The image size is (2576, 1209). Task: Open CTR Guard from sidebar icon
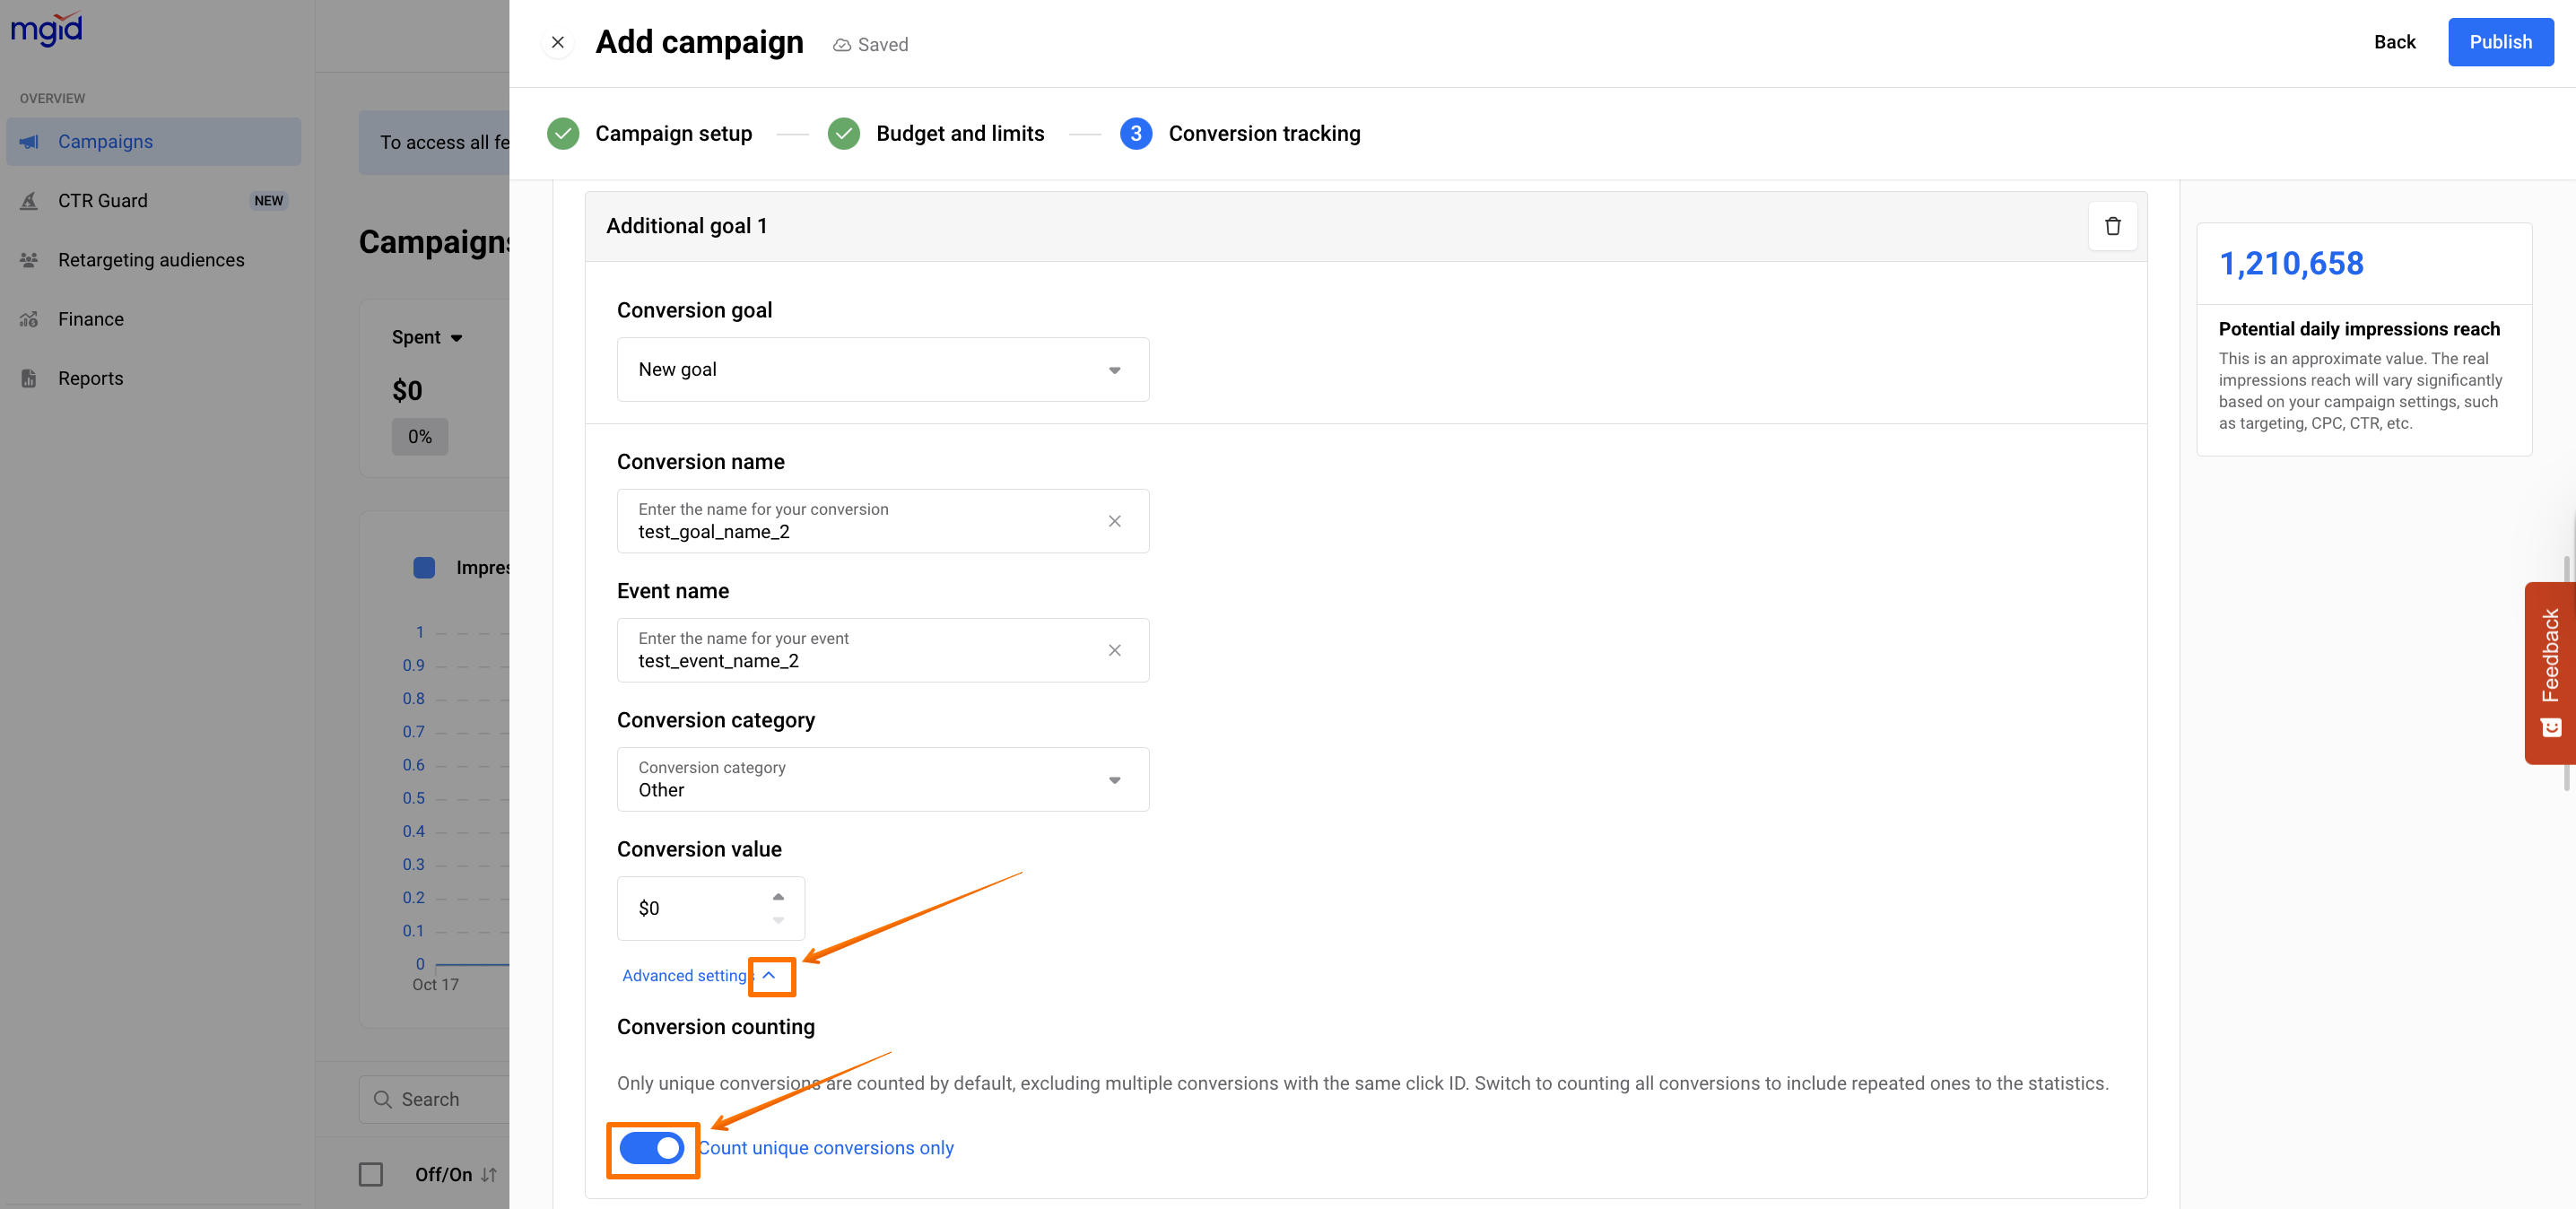[x=29, y=201]
